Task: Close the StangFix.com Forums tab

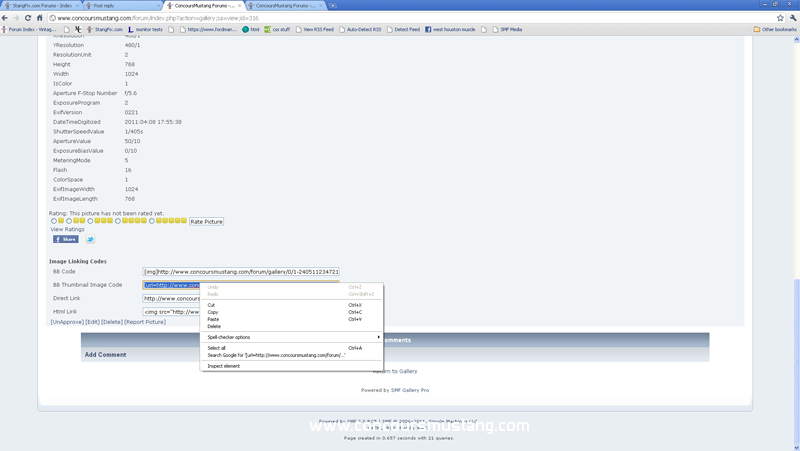Action: (77, 6)
